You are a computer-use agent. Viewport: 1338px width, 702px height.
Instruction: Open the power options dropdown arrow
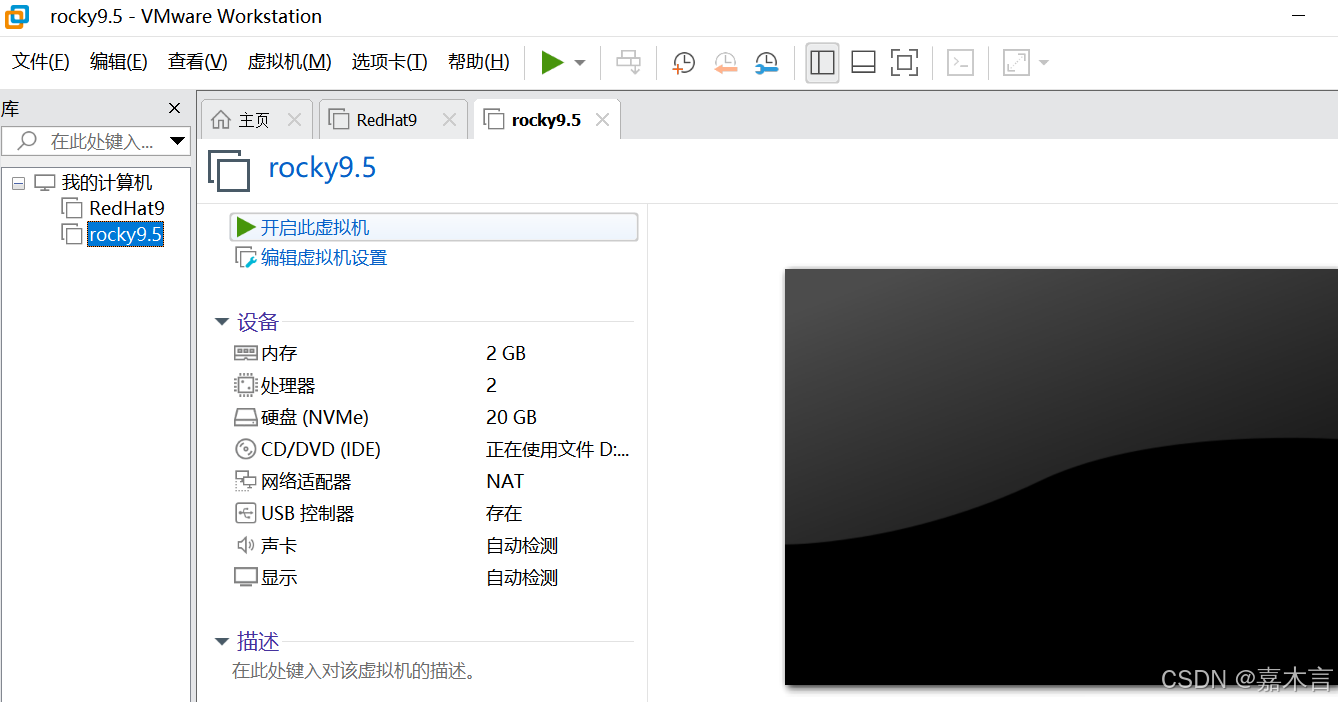point(580,63)
